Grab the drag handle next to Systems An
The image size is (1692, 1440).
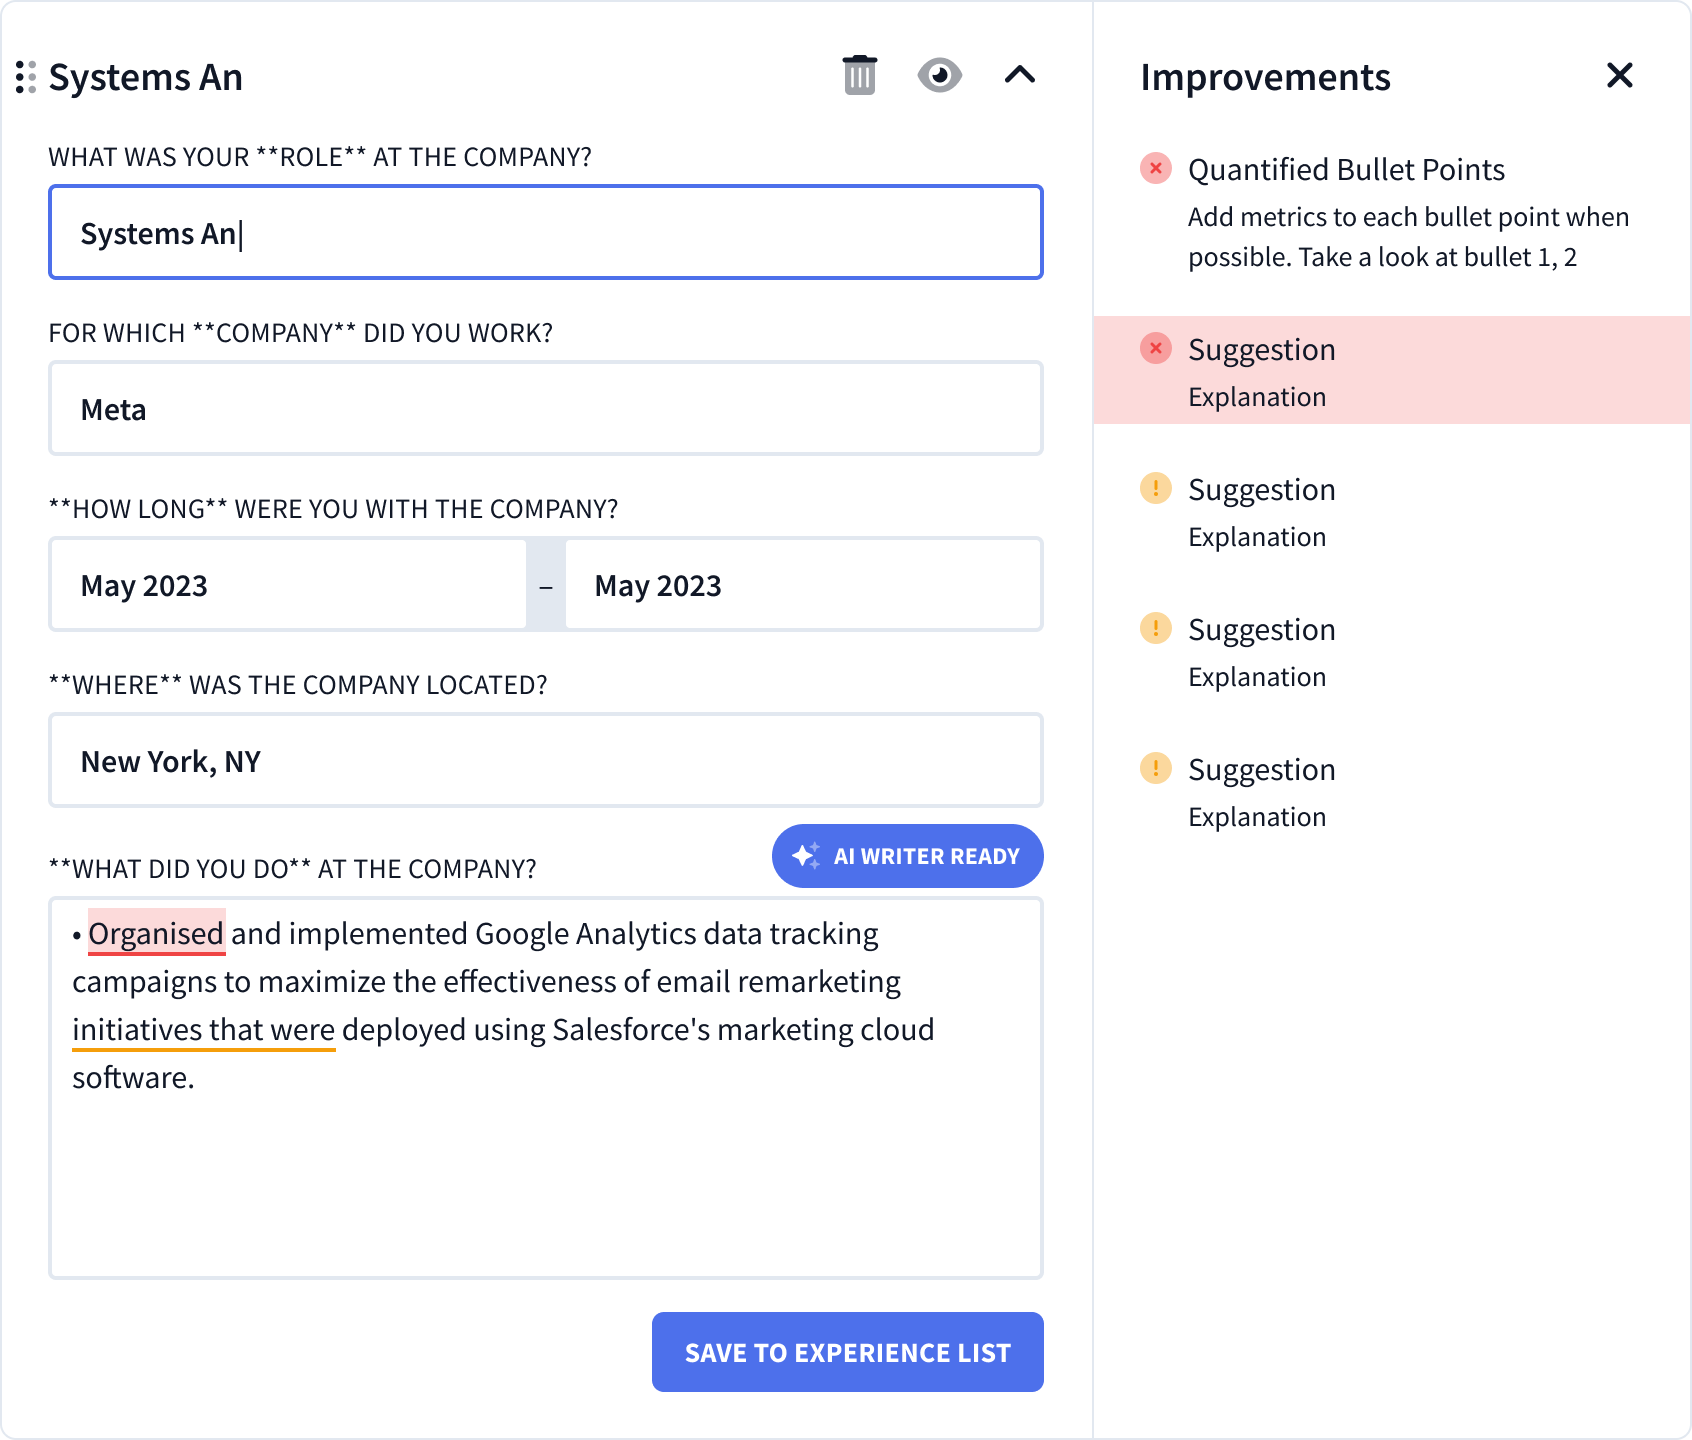coord(25,75)
